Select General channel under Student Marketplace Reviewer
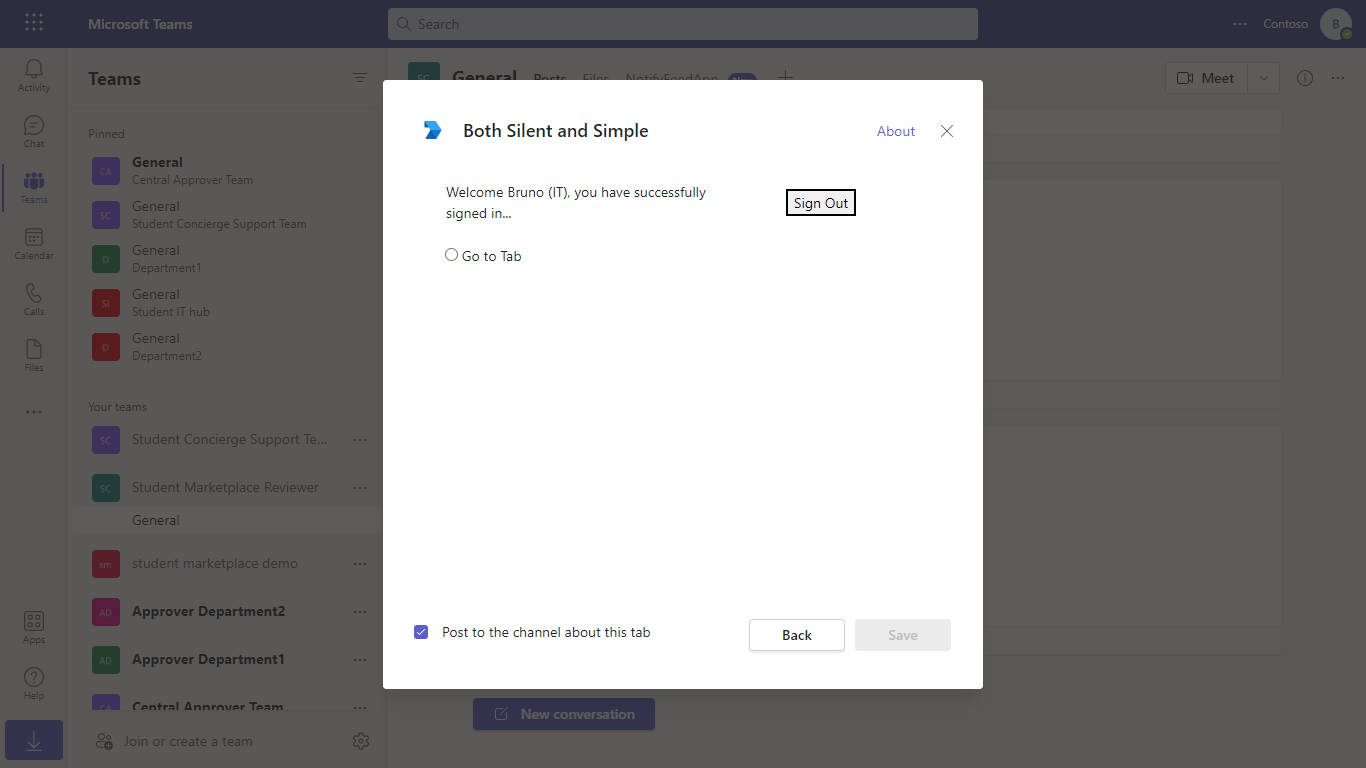Image resolution: width=1366 pixels, height=768 pixels. [226, 520]
